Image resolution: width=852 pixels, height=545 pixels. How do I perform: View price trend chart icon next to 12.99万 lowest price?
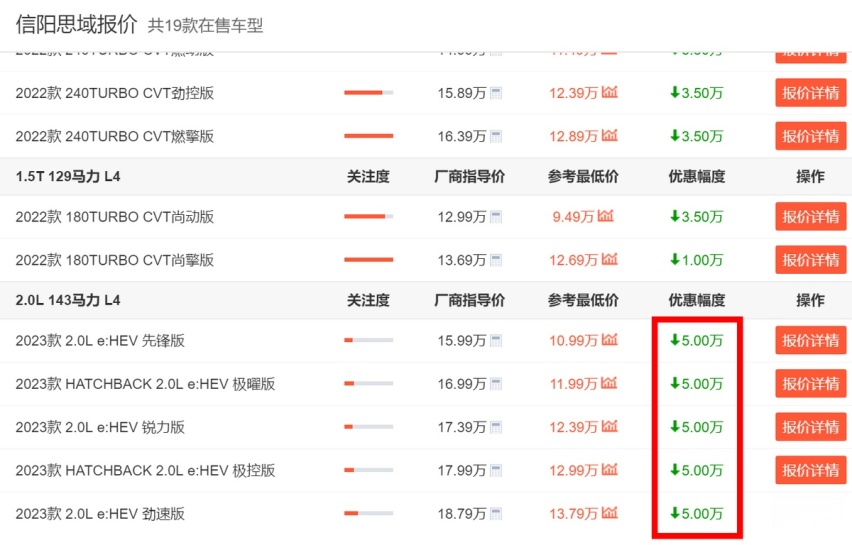610,469
